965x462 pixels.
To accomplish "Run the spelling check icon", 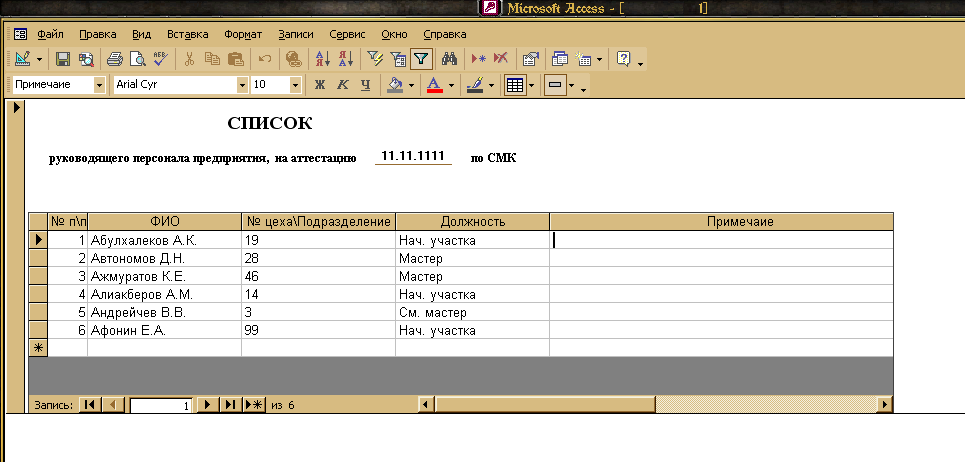I will click(x=160, y=59).
